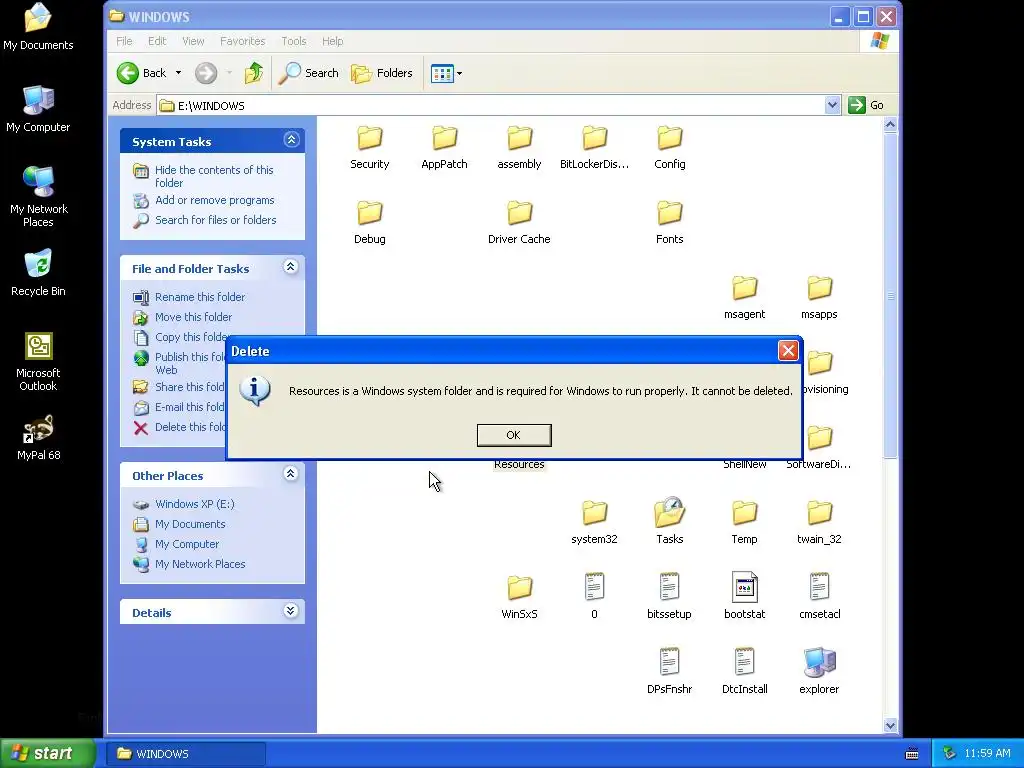Open the Start menu
Viewport: 1024px width, 768px height.
coord(48,754)
